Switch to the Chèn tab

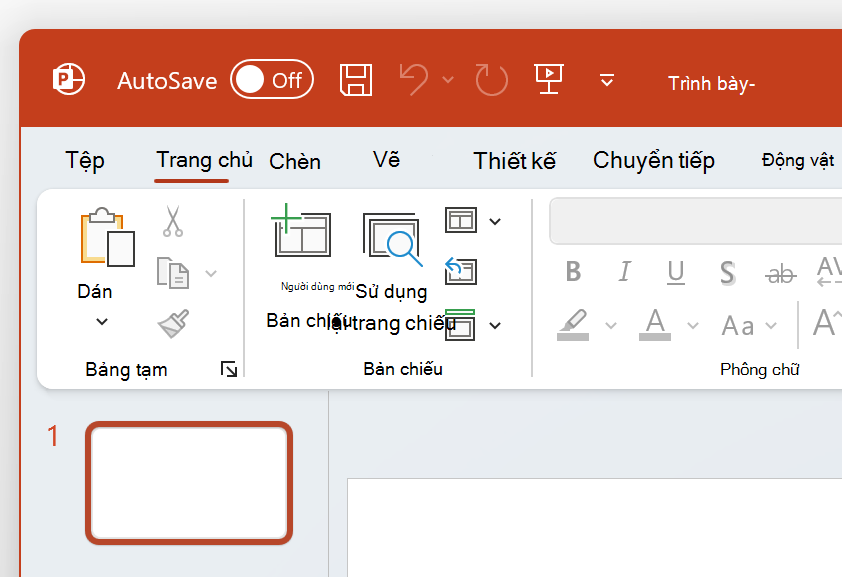pyautogui.click(x=295, y=162)
